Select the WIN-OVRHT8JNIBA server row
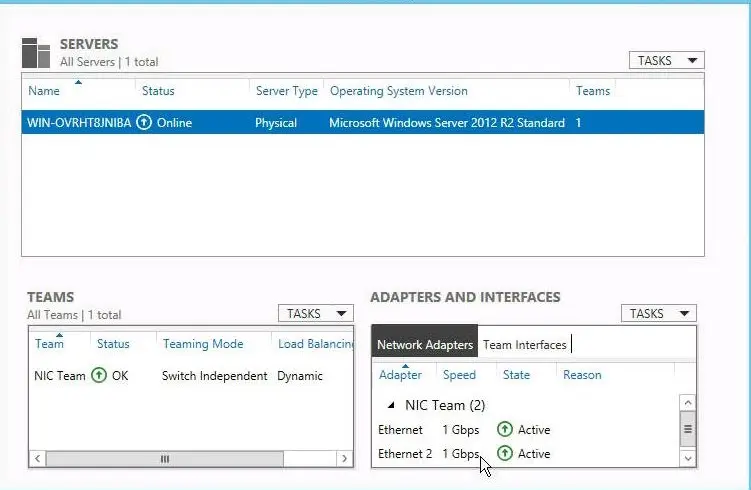The width and height of the screenshot is (751, 490). (363, 123)
